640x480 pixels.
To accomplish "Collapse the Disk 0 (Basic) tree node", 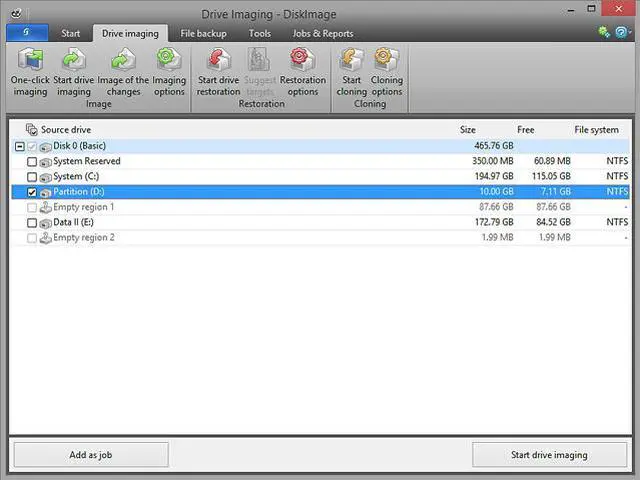I will (19, 146).
